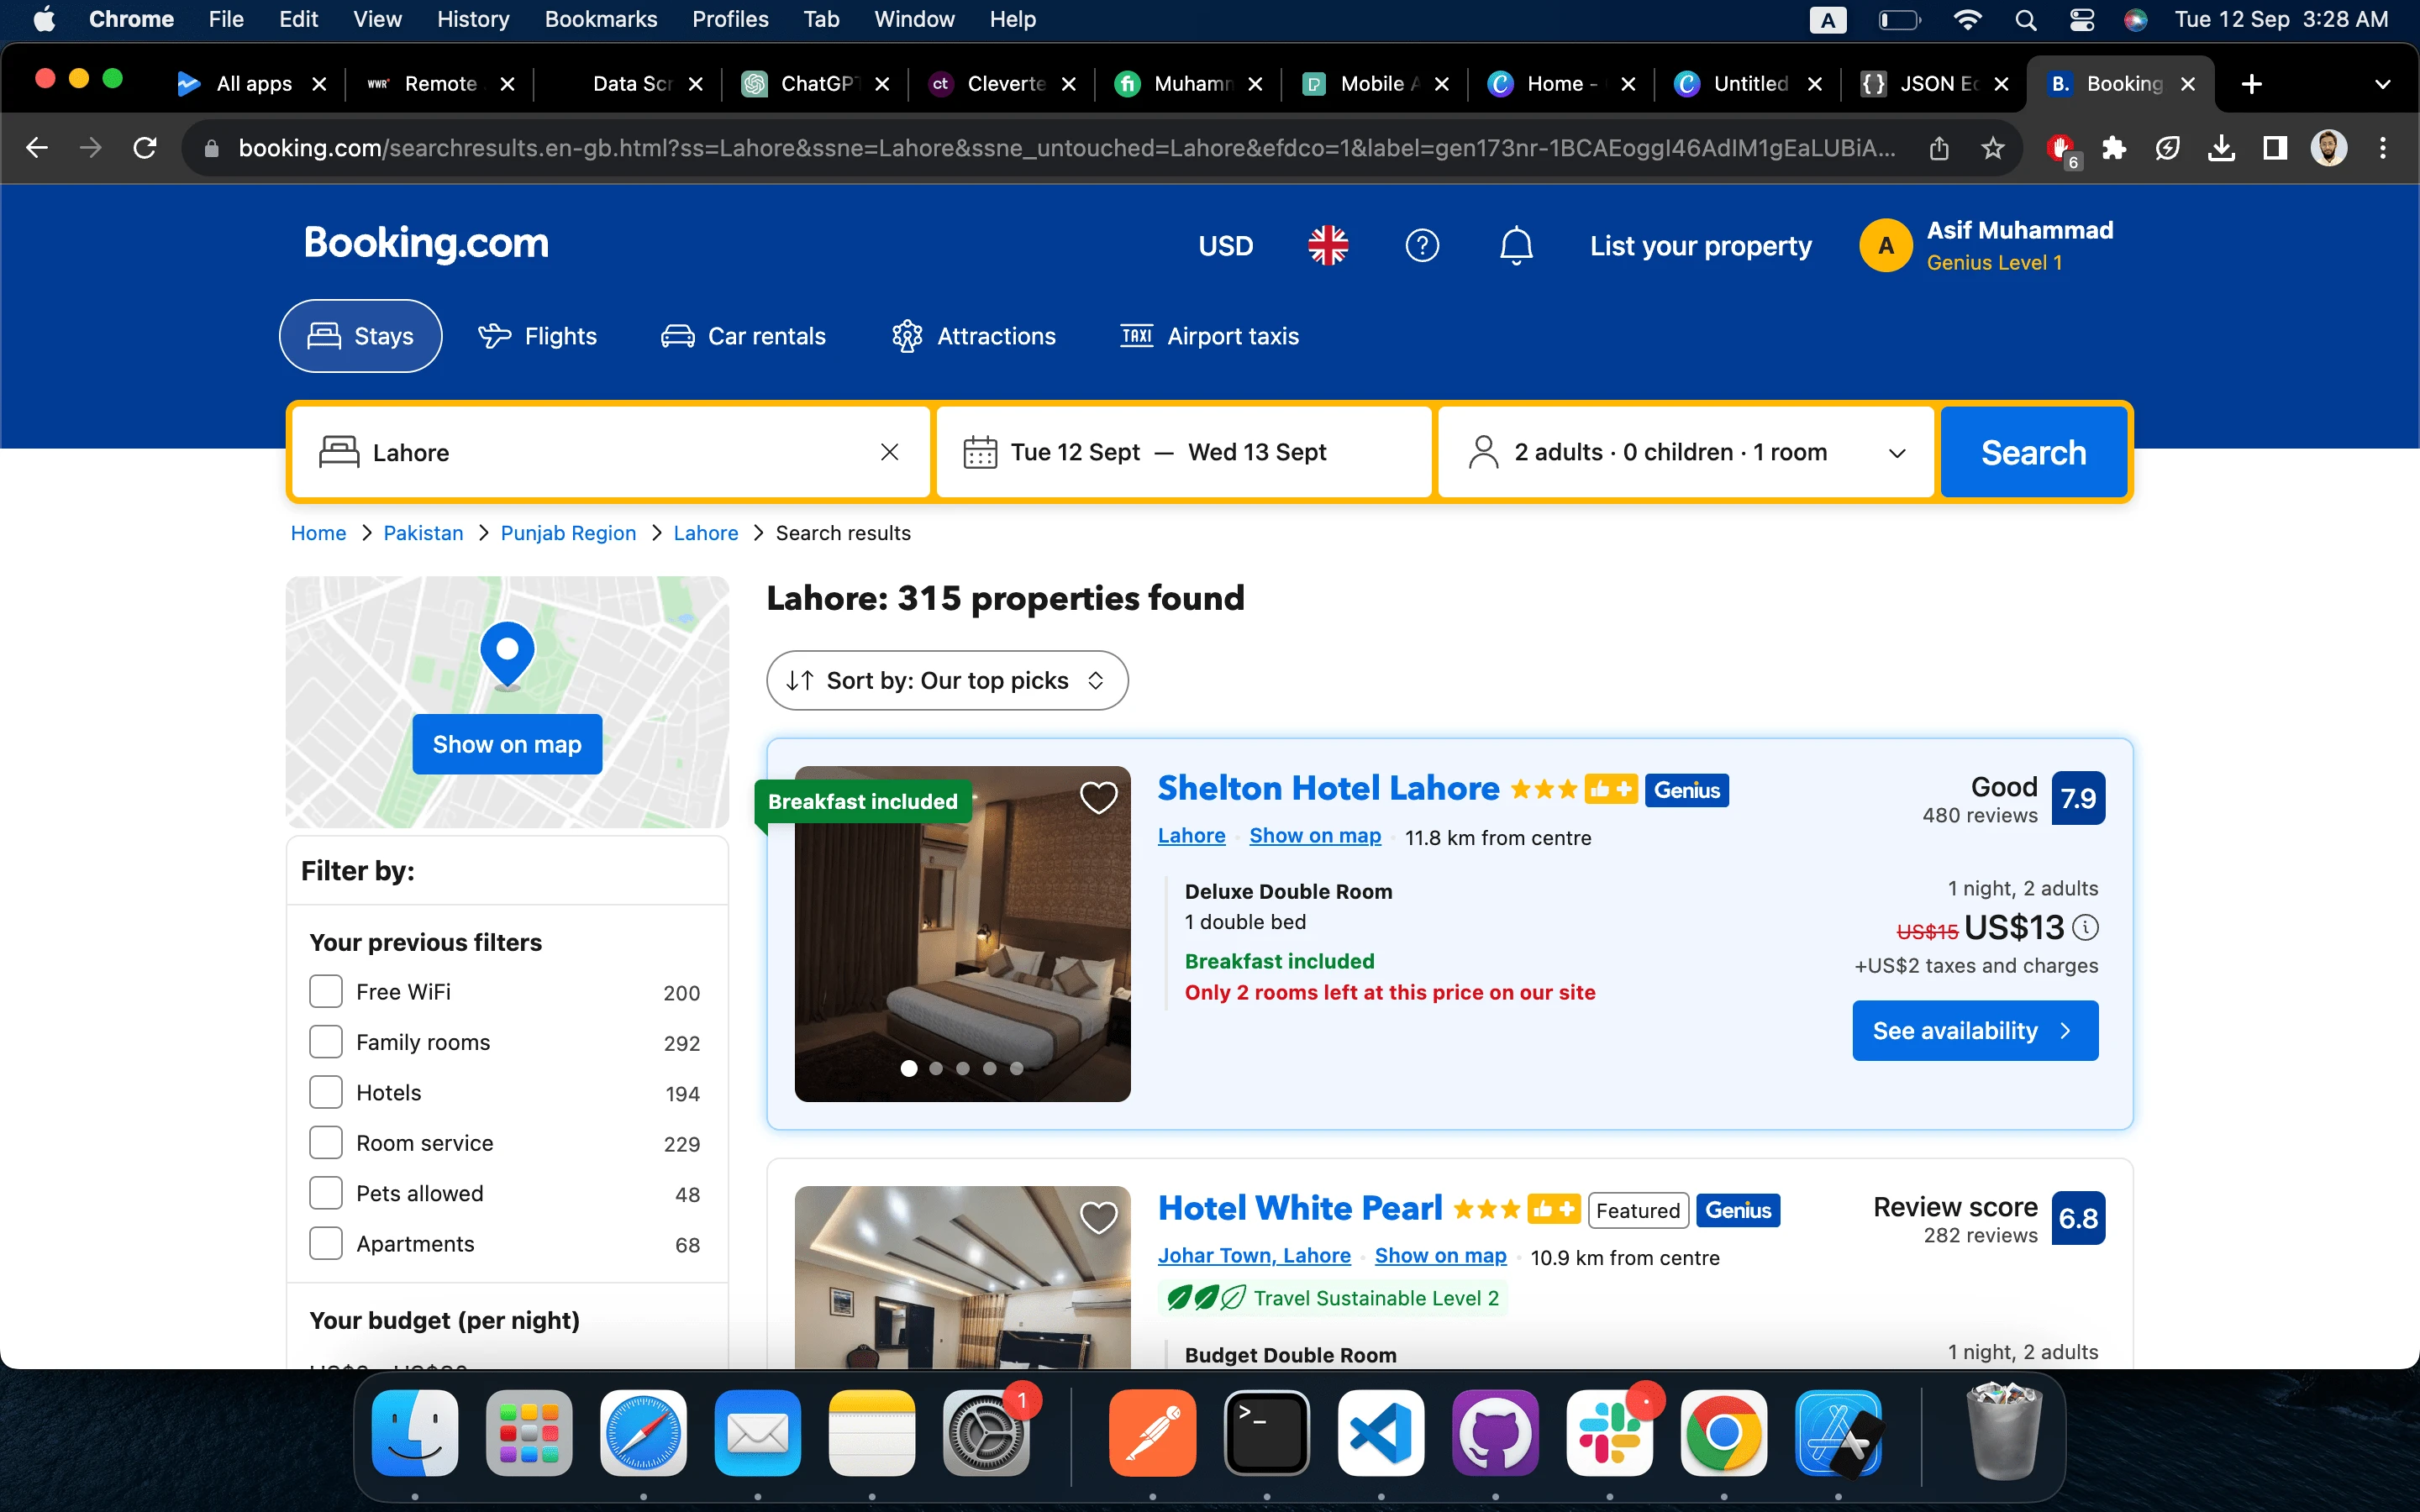Reload the current page
This screenshot has width=2420, height=1512.
pos(145,148)
